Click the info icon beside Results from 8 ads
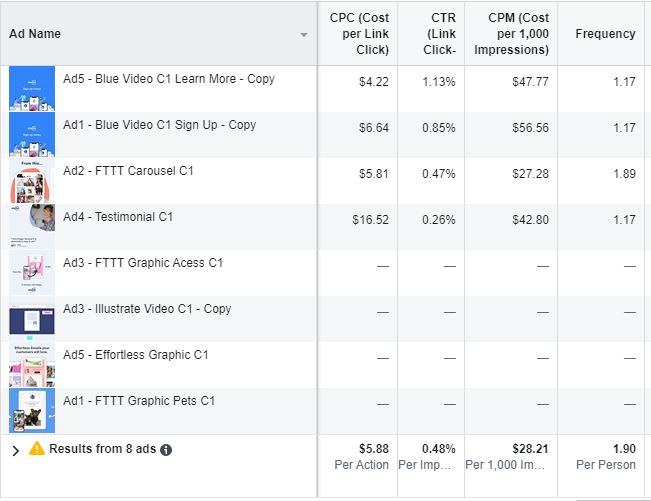 [x=166, y=450]
